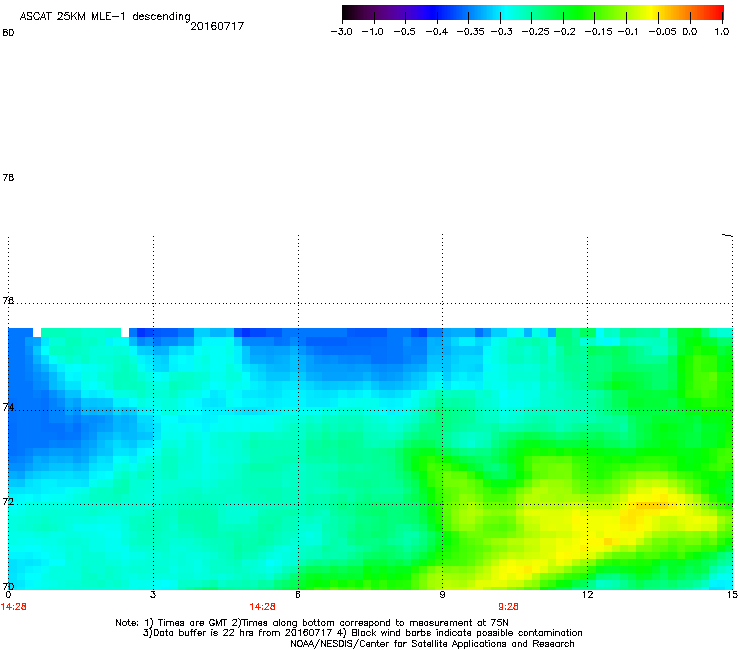740x650 pixels.
Task: Click the rainbow color scale bar
Action: 533,13
